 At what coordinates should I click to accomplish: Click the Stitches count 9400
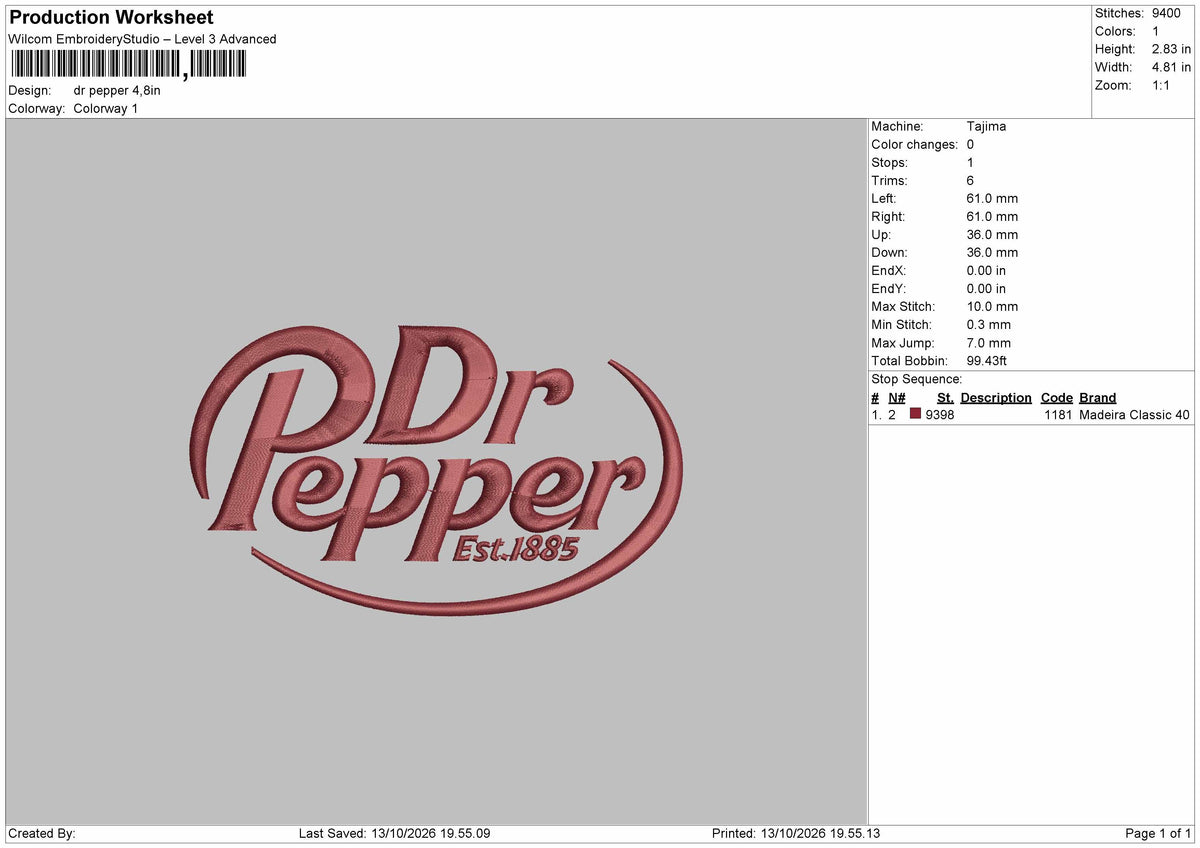[x=1166, y=13]
